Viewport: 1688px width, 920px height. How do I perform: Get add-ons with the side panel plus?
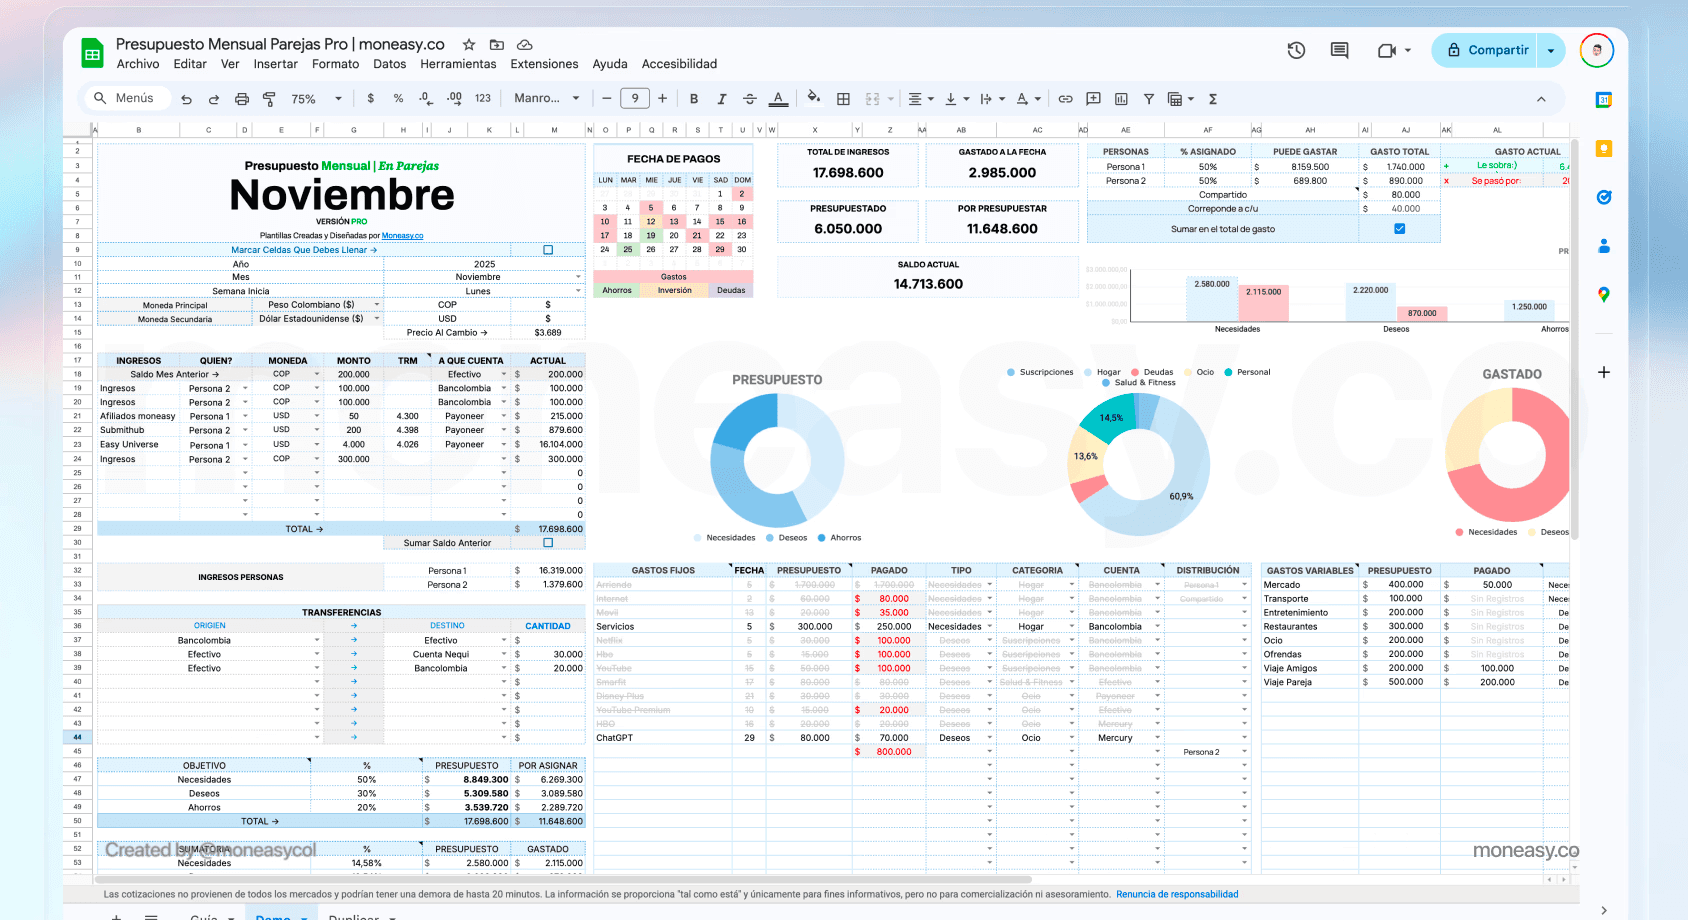tap(1604, 372)
